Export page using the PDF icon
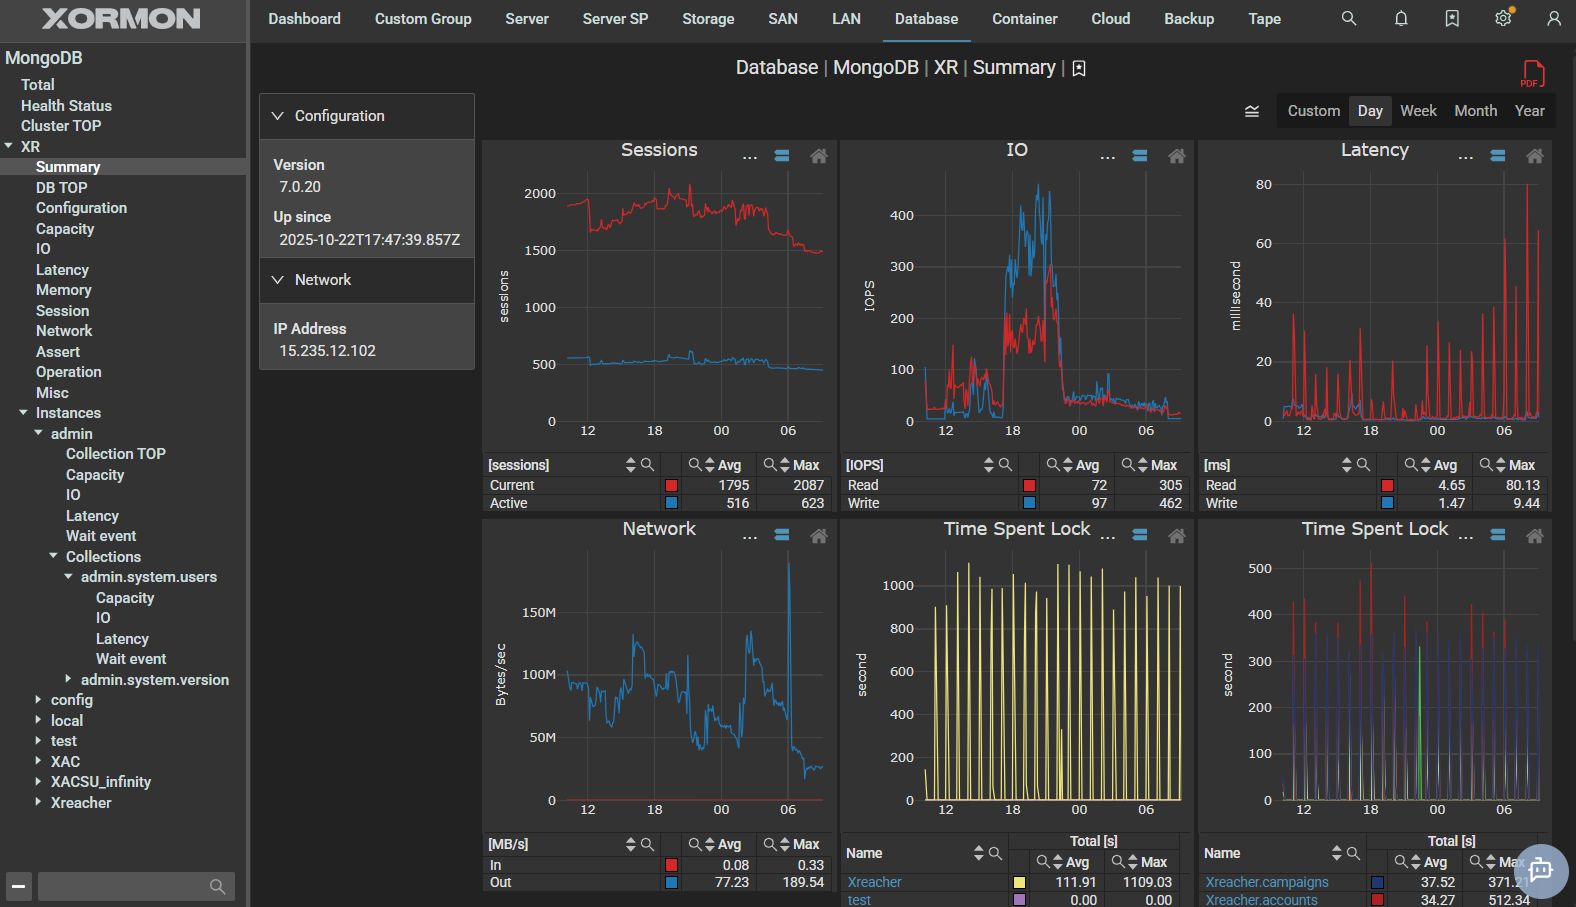This screenshot has width=1576, height=907. [x=1532, y=74]
